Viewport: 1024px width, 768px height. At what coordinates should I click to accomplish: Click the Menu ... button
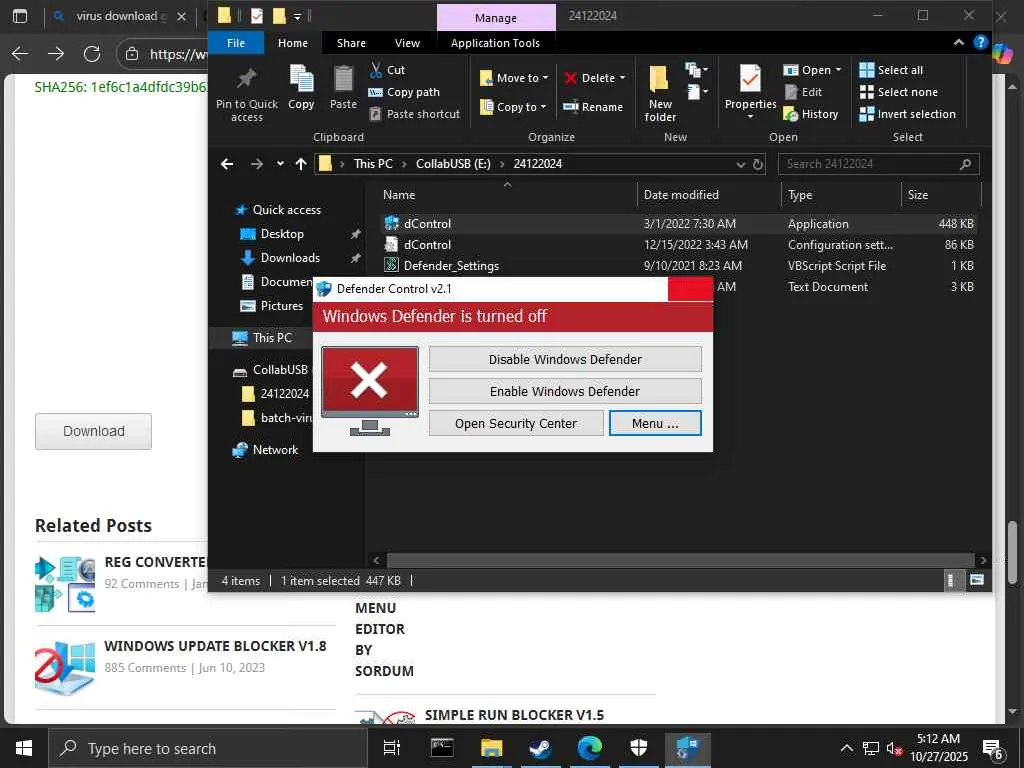tap(655, 423)
